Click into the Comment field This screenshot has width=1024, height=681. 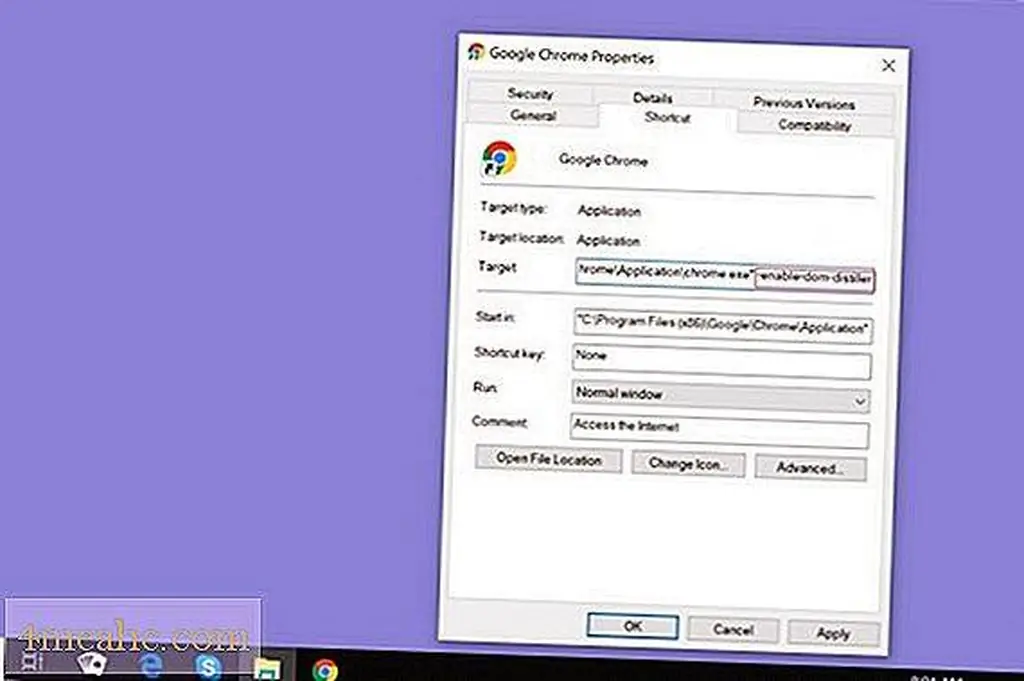pyautogui.click(x=720, y=430)
